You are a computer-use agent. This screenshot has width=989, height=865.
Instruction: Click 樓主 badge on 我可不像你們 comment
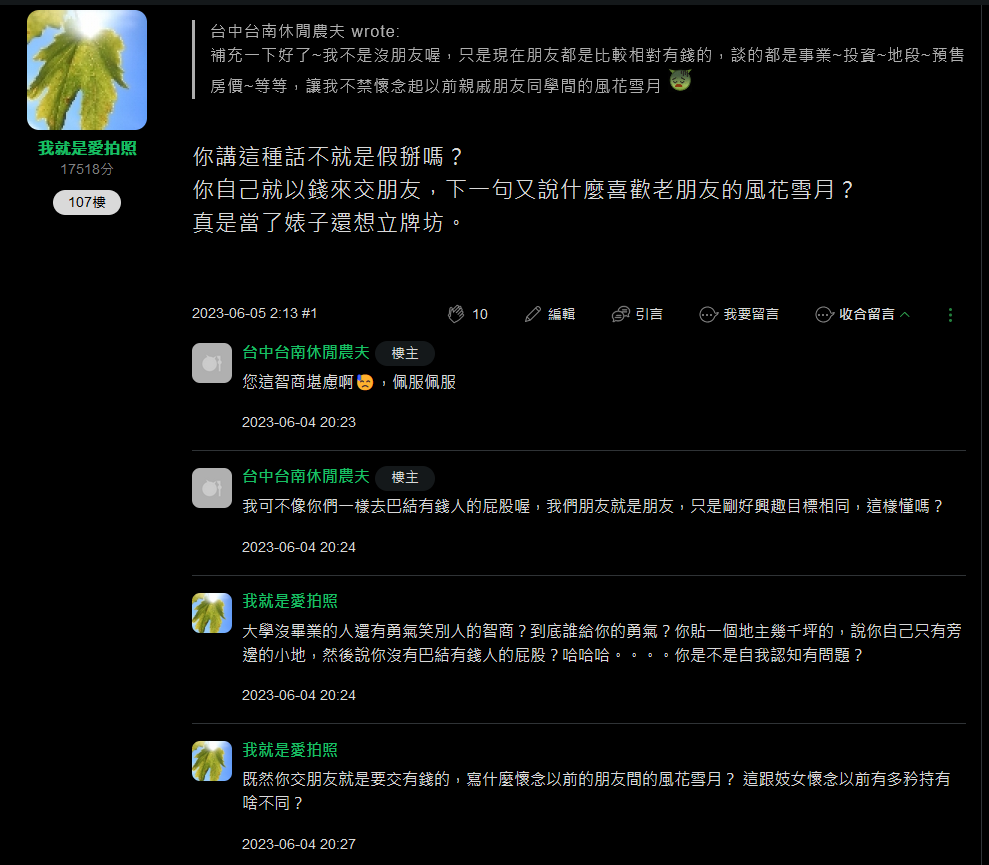coord(405,478)
